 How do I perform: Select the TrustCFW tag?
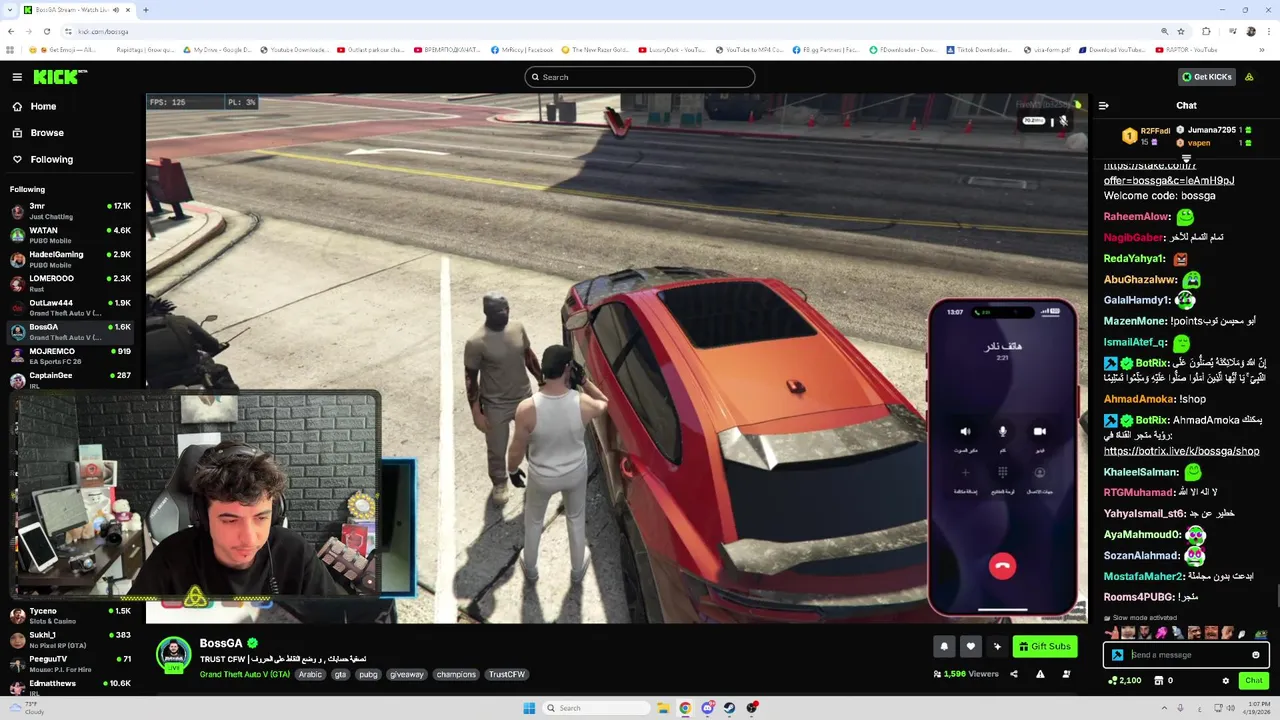[507, 674]
